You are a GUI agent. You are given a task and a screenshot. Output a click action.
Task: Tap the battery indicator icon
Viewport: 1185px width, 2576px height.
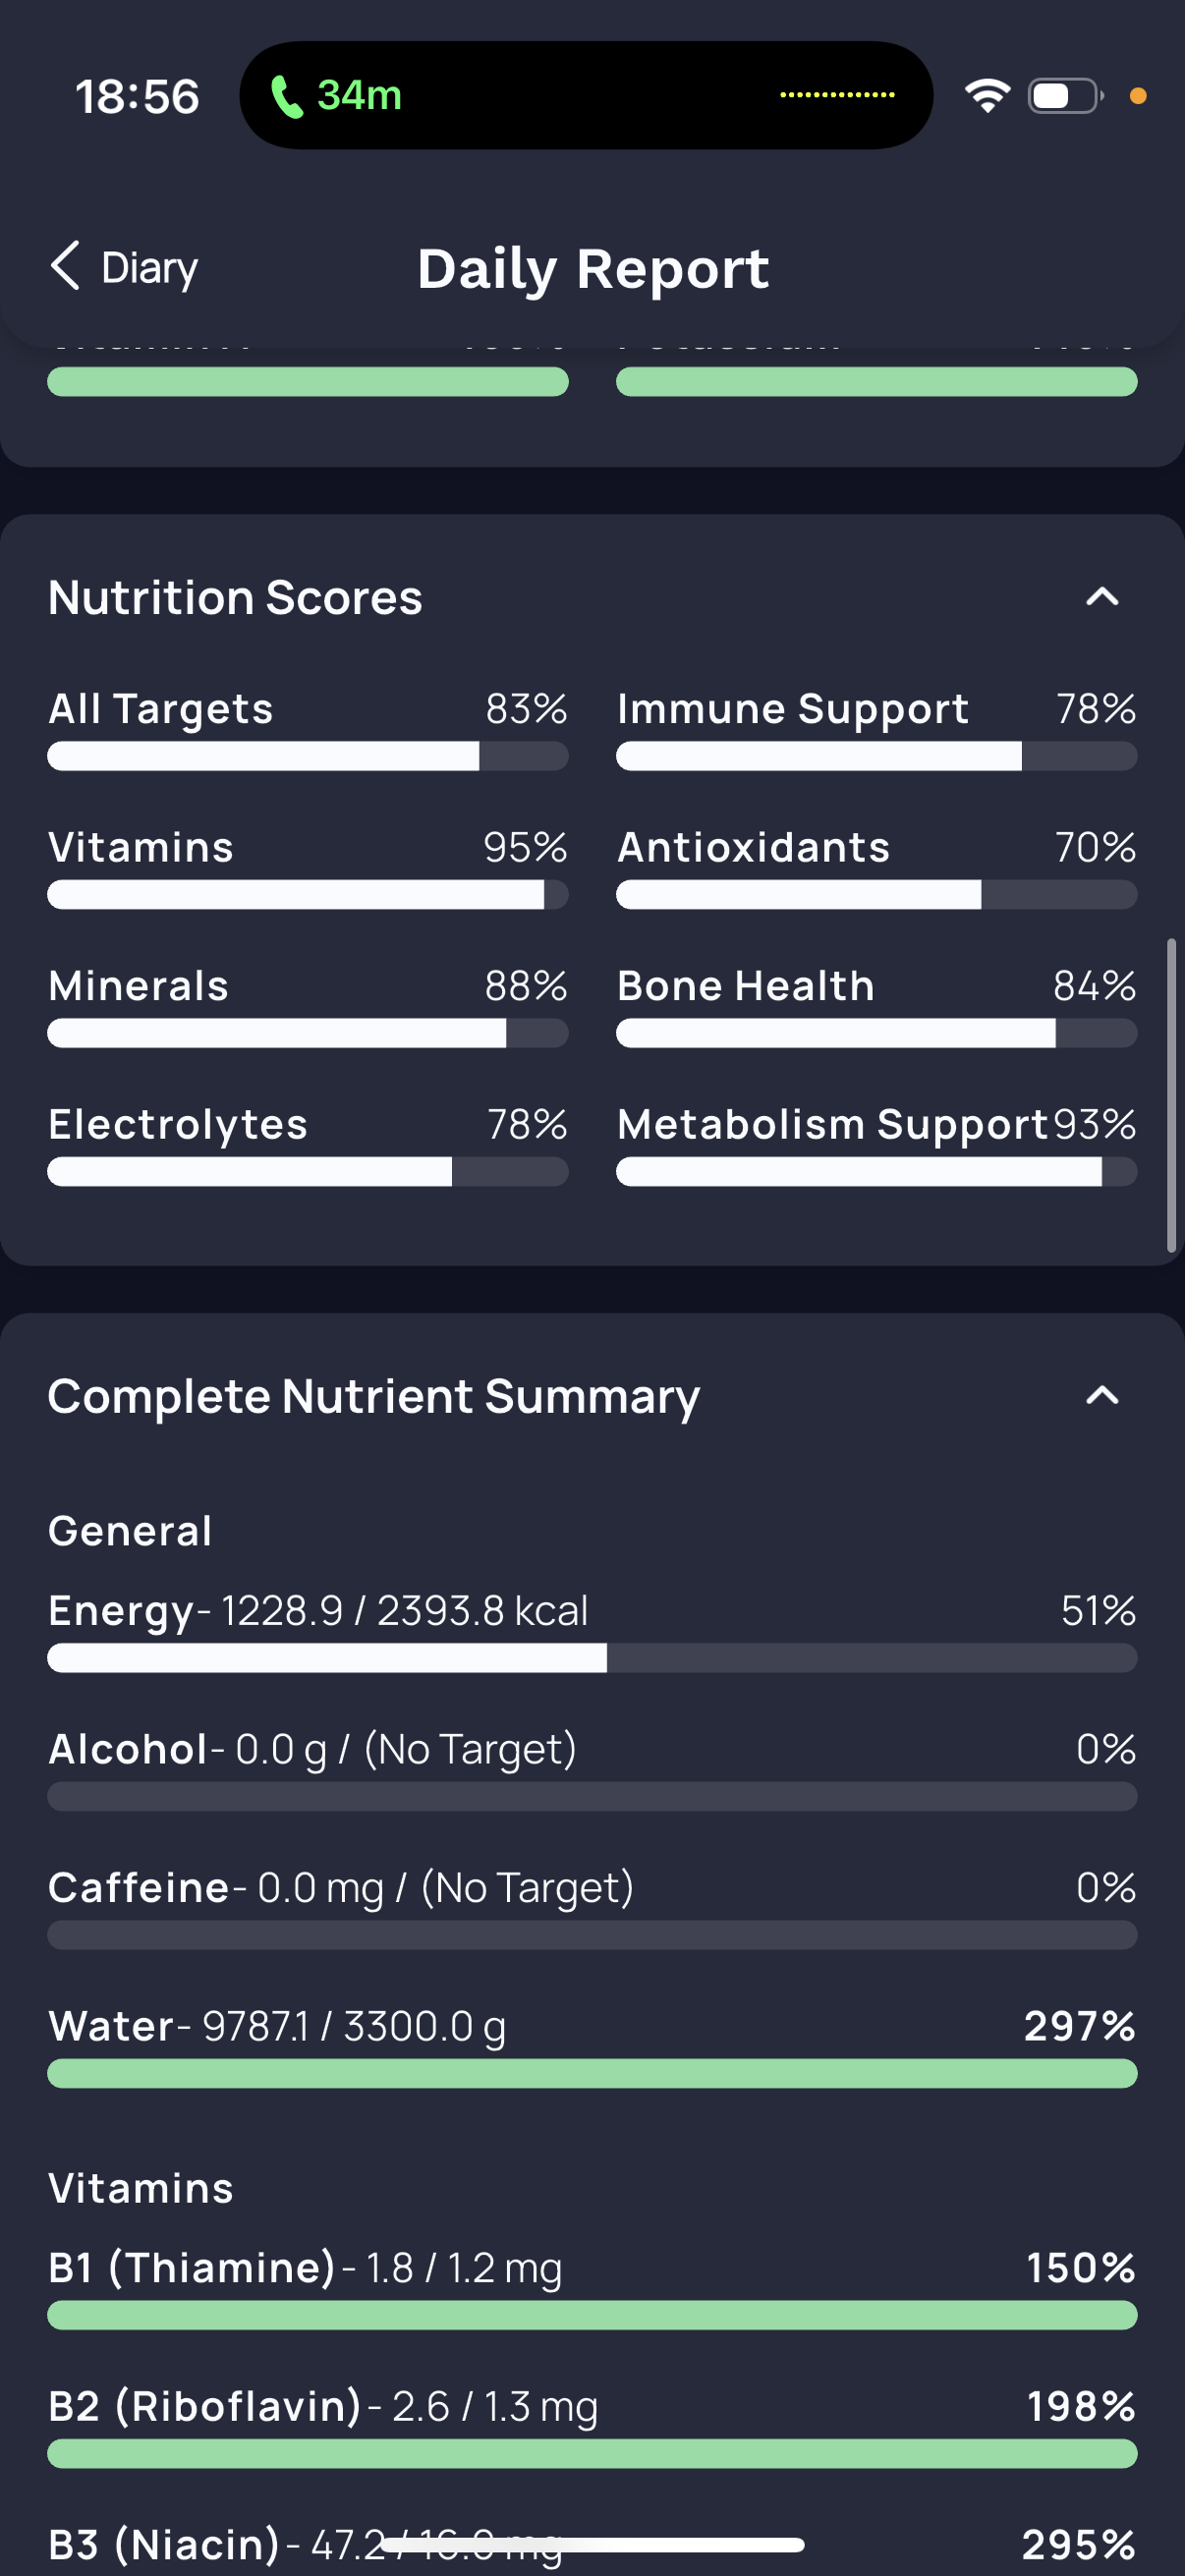(1066, 96)
